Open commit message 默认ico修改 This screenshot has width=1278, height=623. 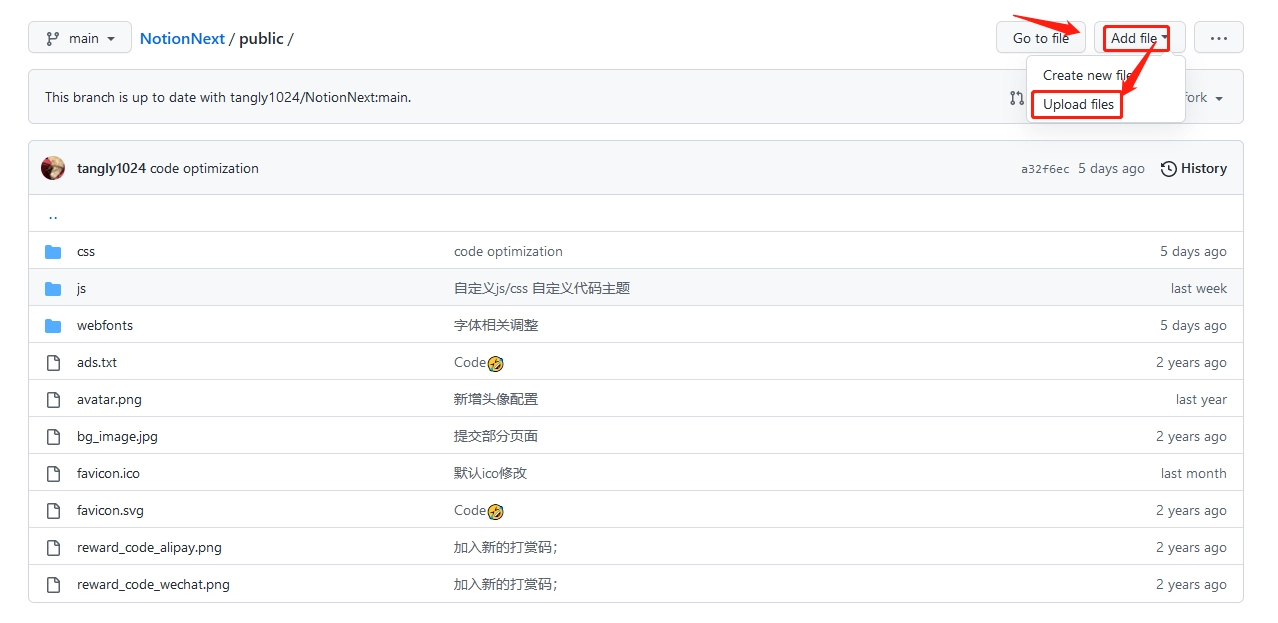[490, 473]
